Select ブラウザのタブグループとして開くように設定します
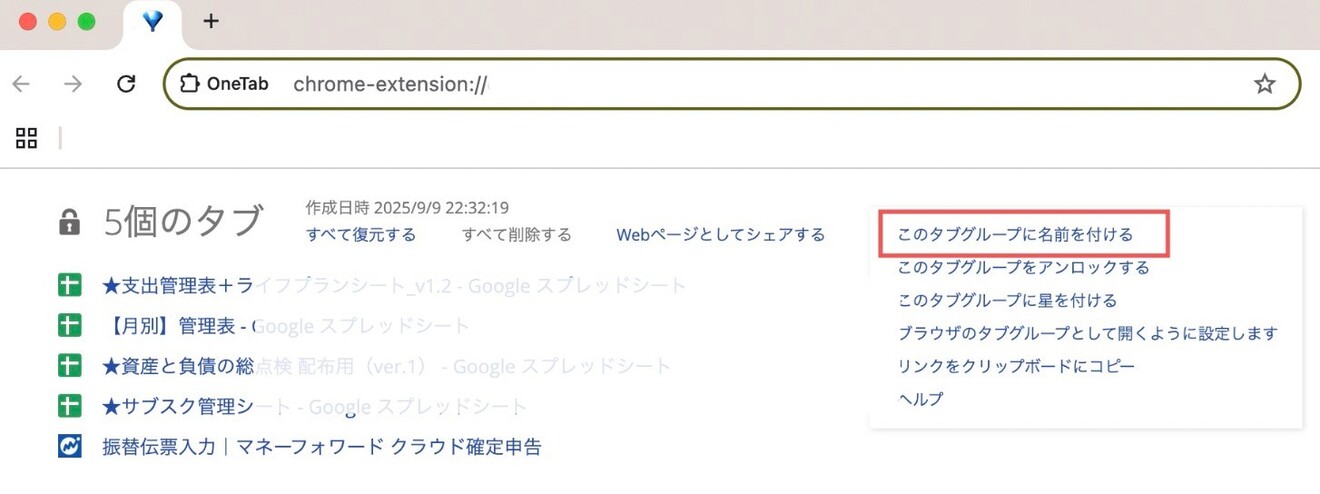This screenshot has width=1320, height=494. coord(1087,334)
